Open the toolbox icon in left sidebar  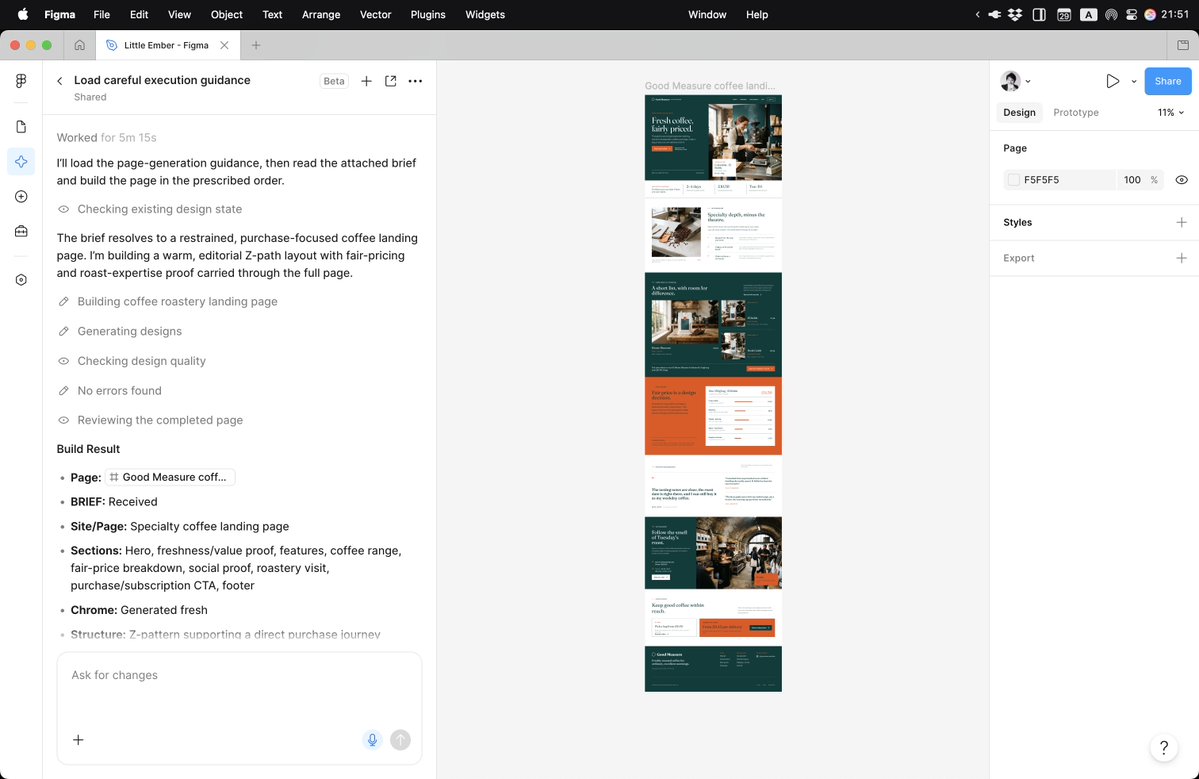(x=21, y=231)
